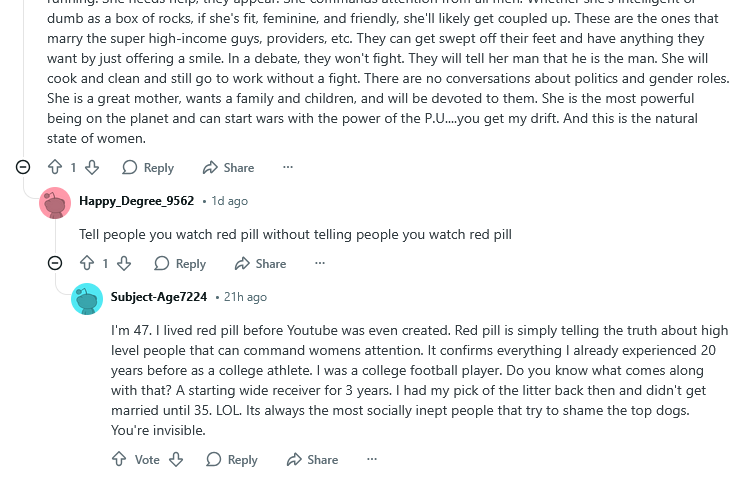Reply to Happy_Degree_9562's comment
Image resolution: width=743 pixels, height=479 pixels.
tap(180, 263)
